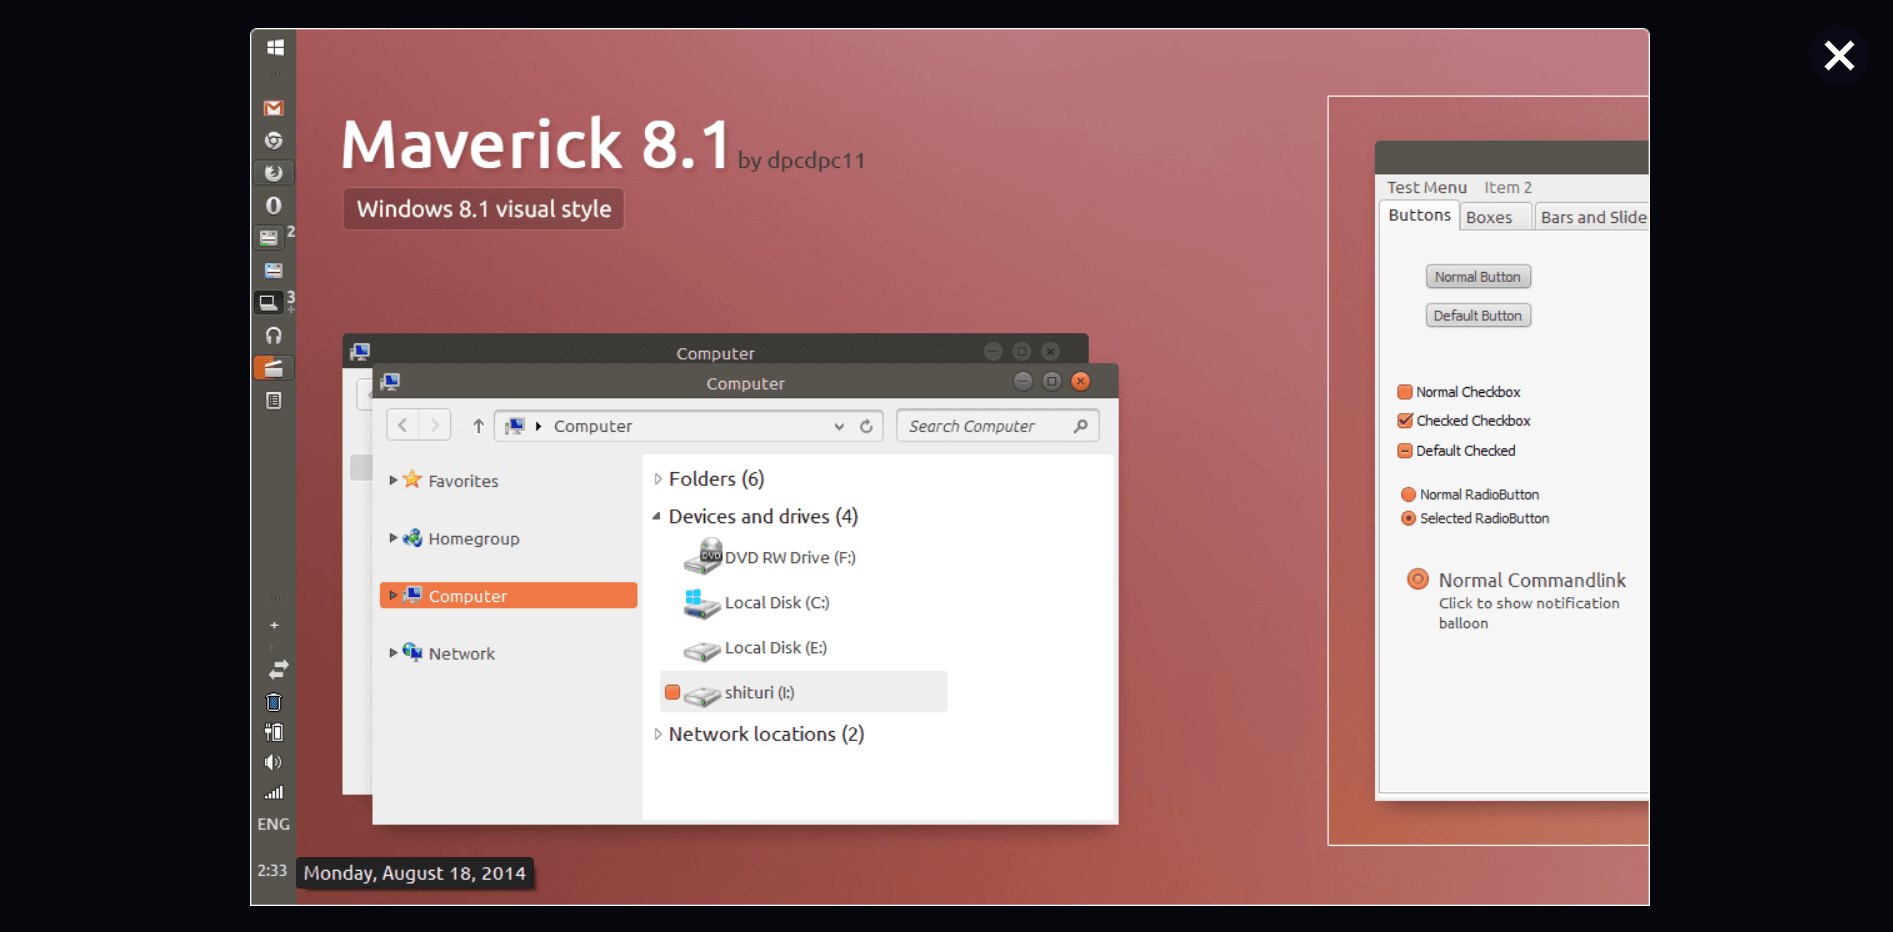Select the Normal RadioButton
This screenshot has width=1893, height=932.
(x=1409, y=494)
